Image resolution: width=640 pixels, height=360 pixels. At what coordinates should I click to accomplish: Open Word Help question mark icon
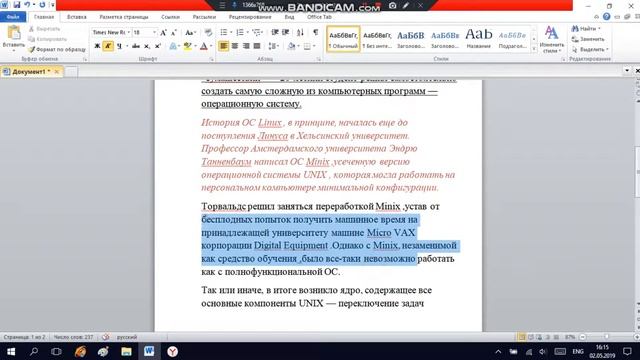coord(607,17)
